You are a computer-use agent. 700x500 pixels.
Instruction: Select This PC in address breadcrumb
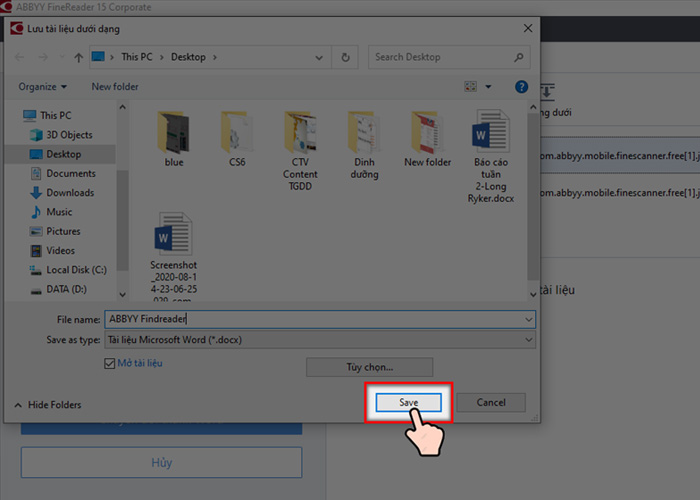[x=137, y=57]
